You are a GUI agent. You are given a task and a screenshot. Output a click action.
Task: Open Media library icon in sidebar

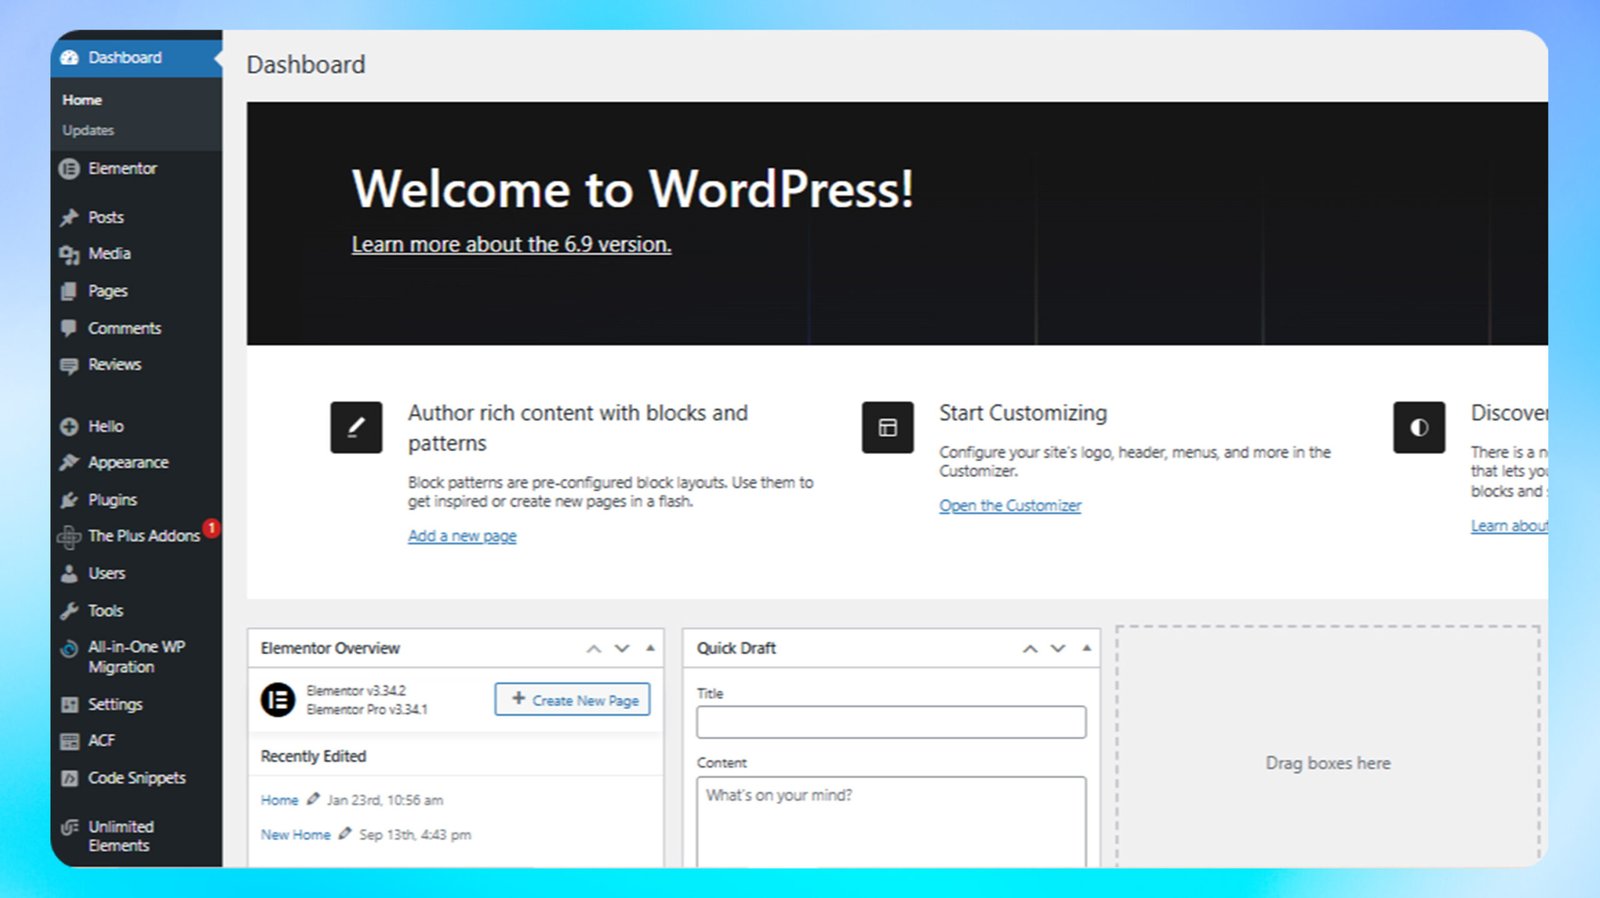pyautogui.click(x=69, y=255)
